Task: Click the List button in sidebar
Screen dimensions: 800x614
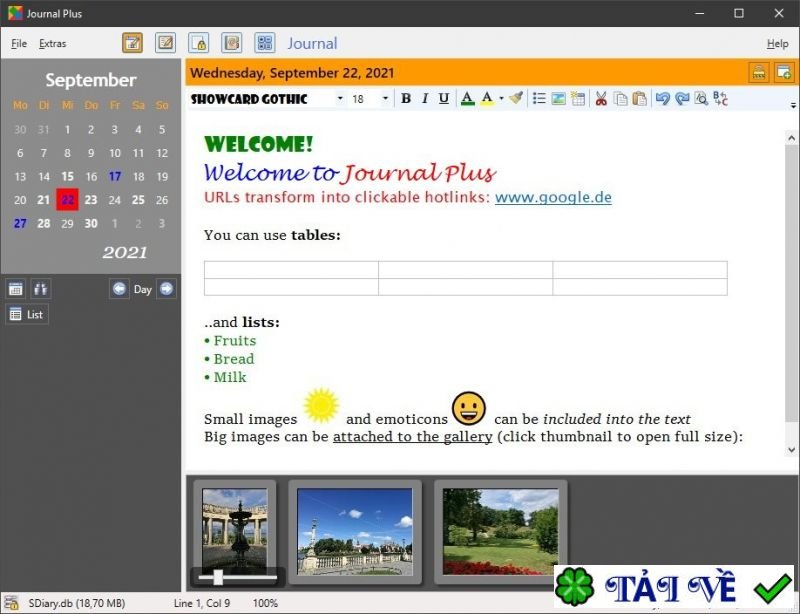Action: tap(27, 314)
